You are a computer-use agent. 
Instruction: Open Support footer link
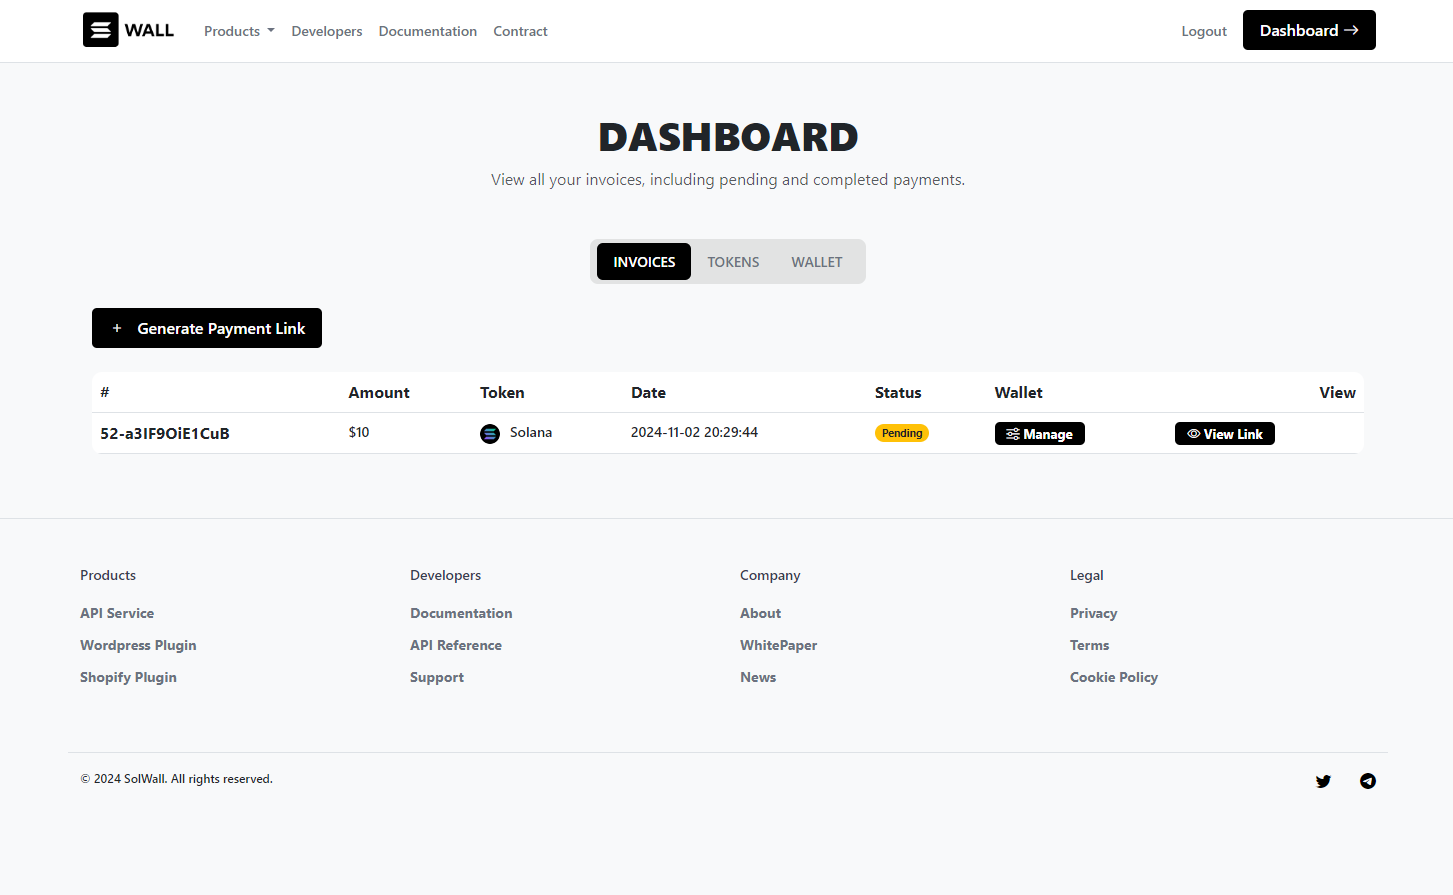pyautogui.click(x=437, y=677)
